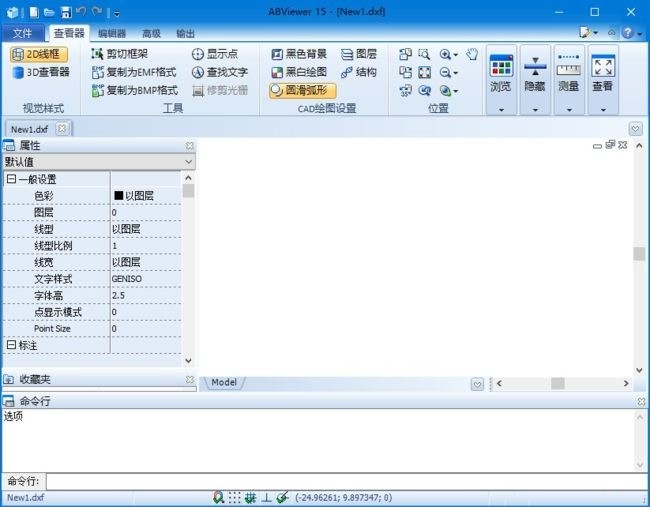Viewport: 650px width, 507px height.
Task: Click the drawing area horizontal scrollbar thumb
Action: click(x=558, y=383)
